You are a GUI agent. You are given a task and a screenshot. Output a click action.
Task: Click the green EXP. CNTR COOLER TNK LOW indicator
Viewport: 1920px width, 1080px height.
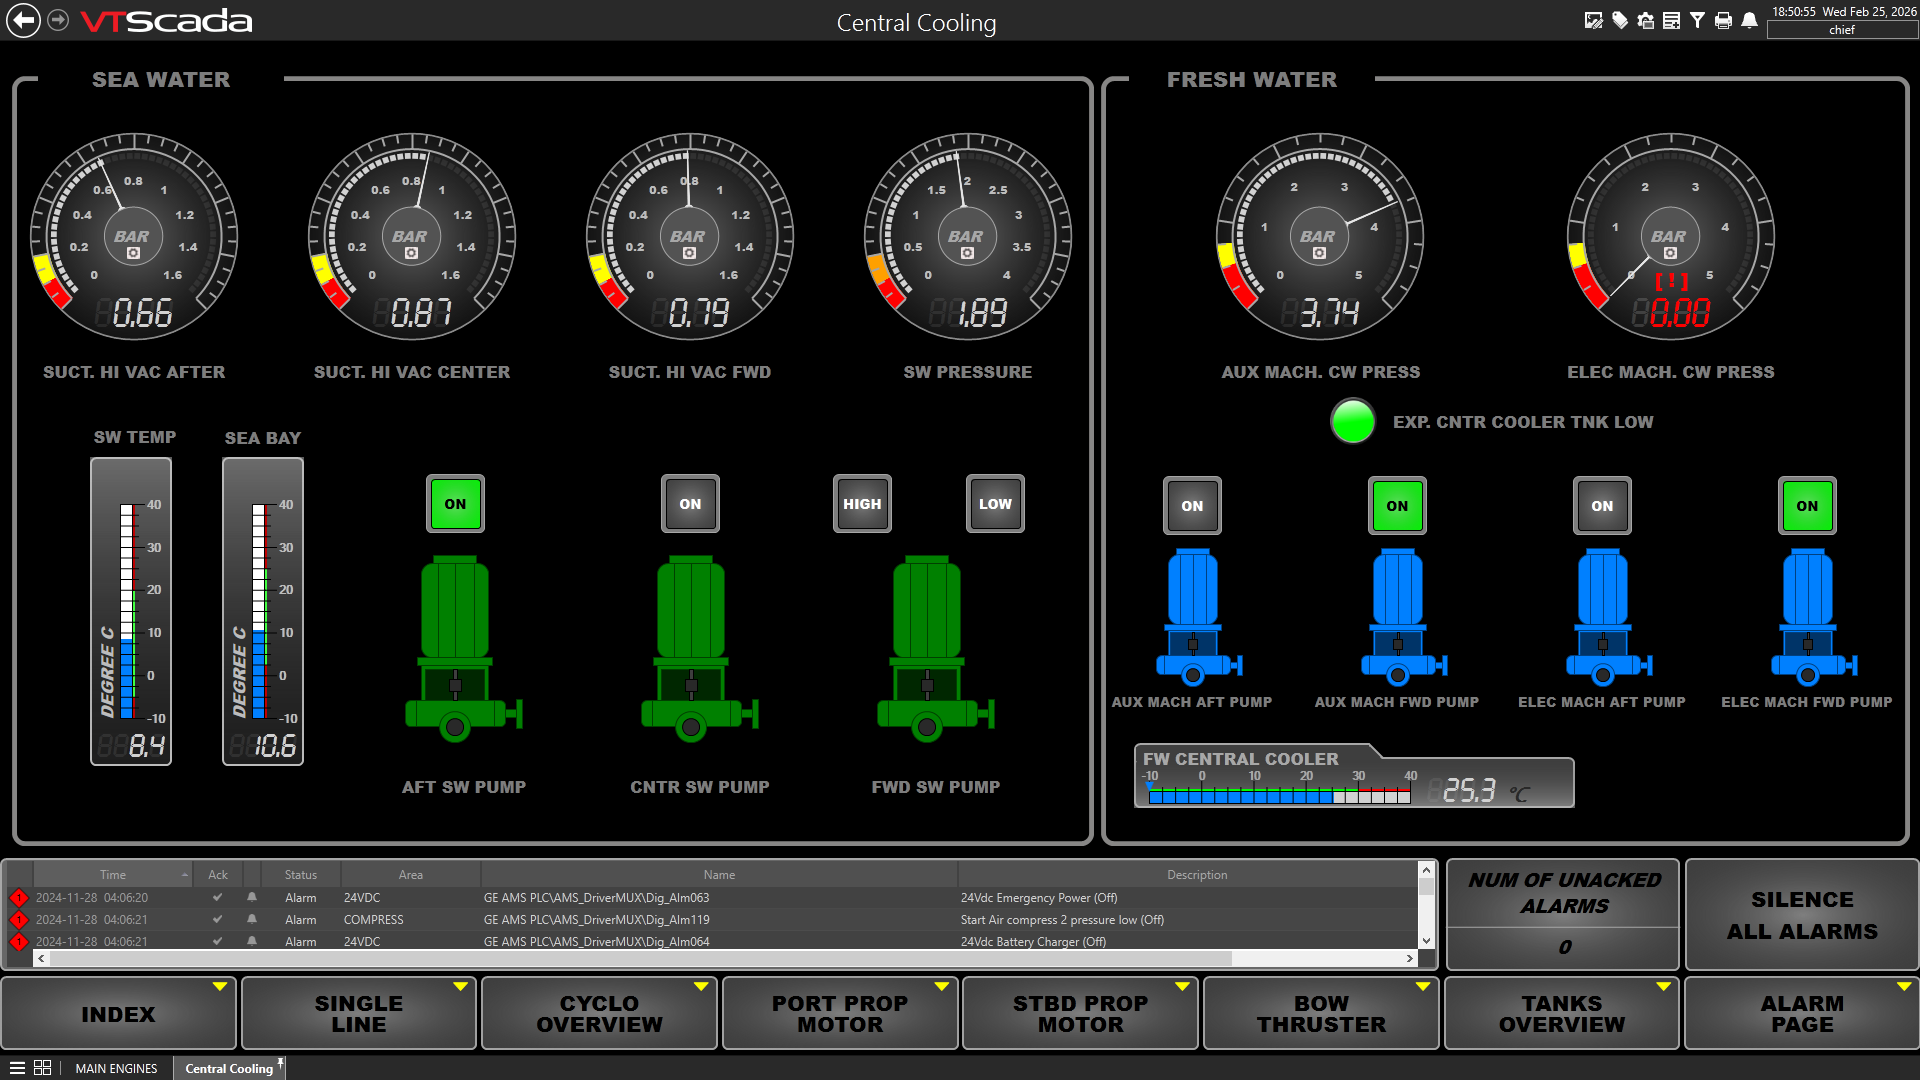coord(1353,421)
